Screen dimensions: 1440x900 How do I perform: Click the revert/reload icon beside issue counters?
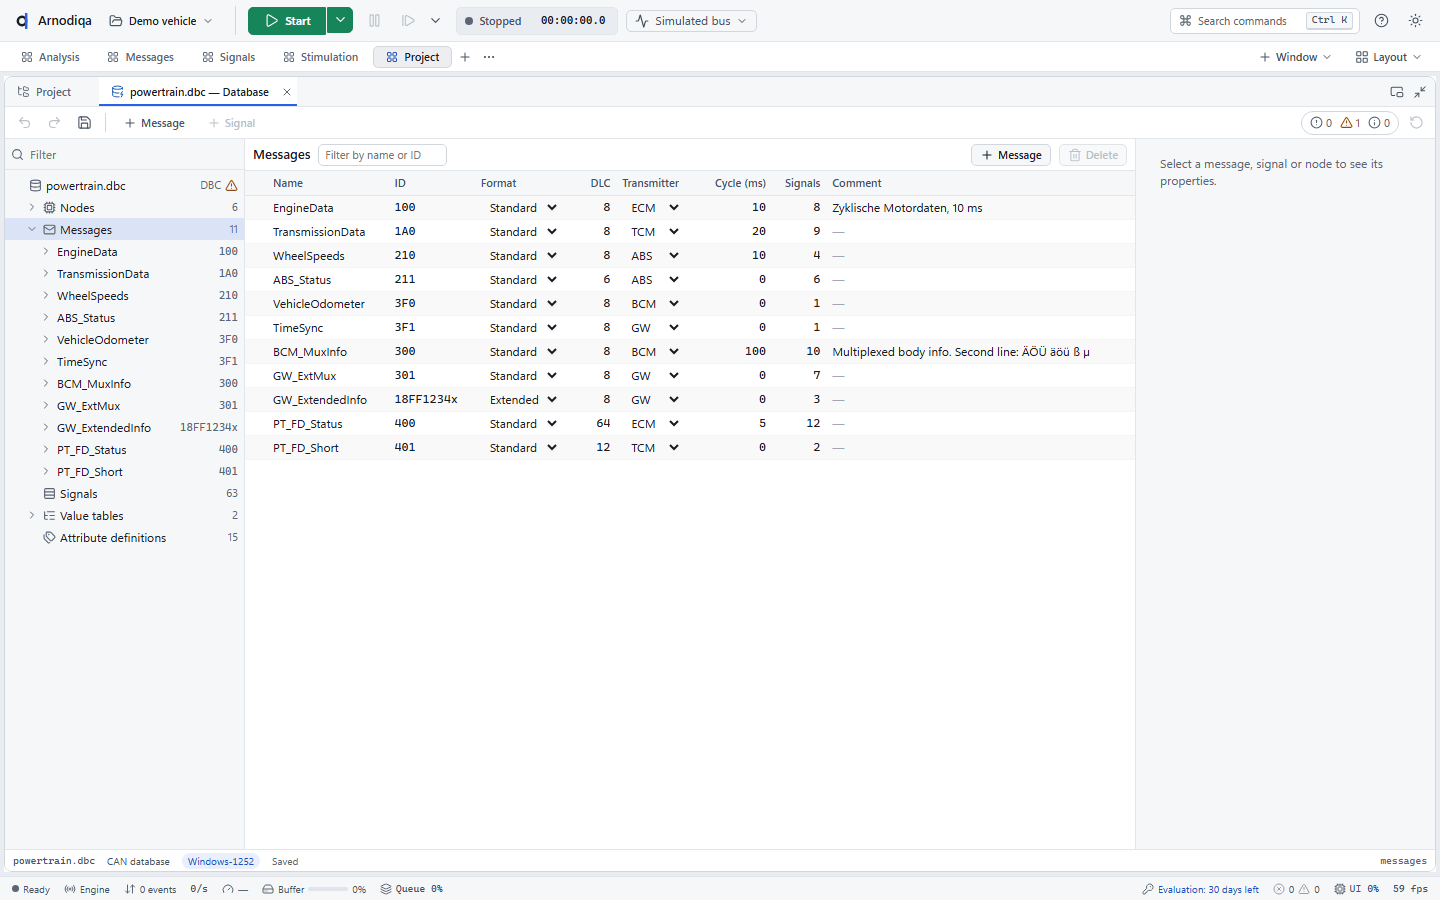coord(1416,123)
